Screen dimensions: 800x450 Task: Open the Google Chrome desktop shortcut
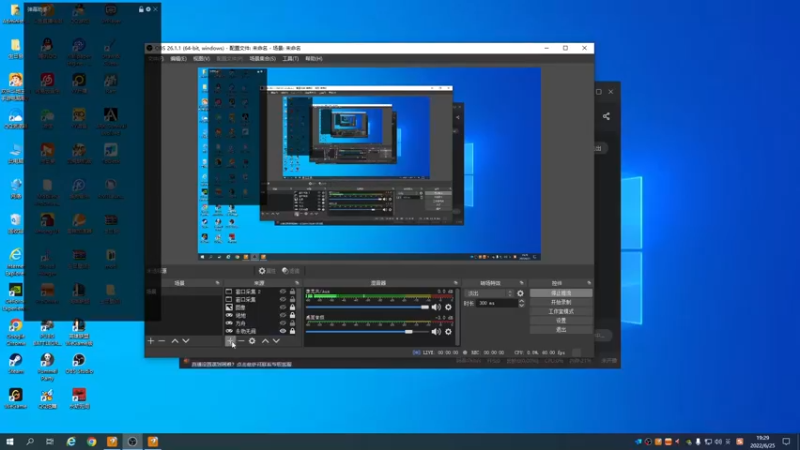(16, 332)
